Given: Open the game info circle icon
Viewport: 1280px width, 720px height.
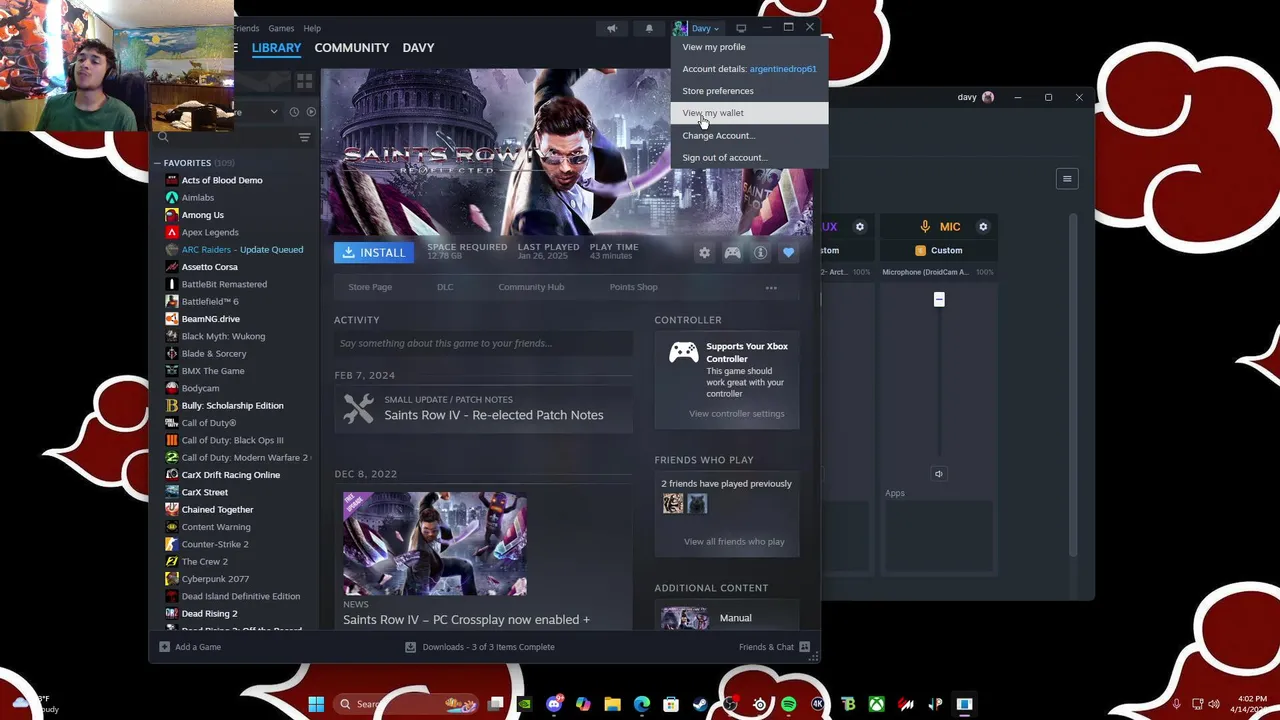Looking at the screenshot, I should click(760, 253).
